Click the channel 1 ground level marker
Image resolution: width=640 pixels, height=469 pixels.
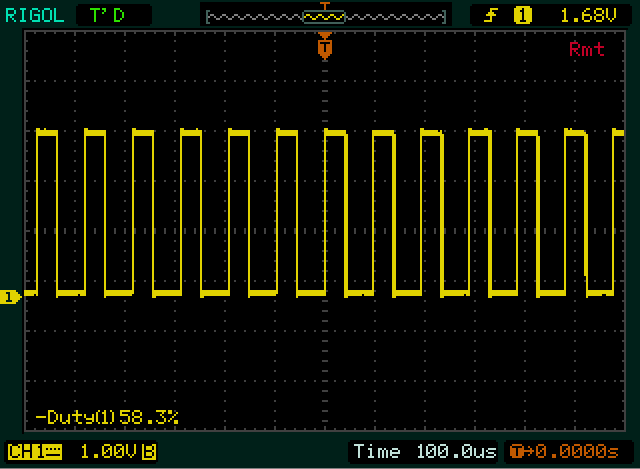(10, 296)
